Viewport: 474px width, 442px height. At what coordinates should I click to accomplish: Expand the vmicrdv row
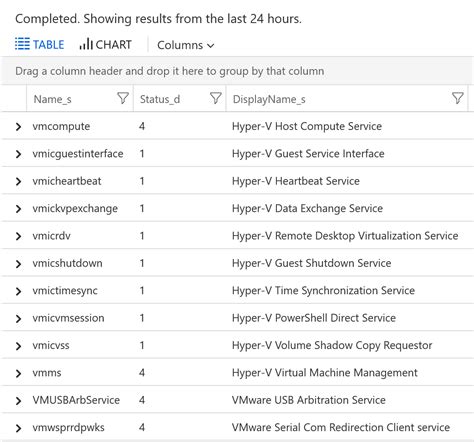click(18, 236)
